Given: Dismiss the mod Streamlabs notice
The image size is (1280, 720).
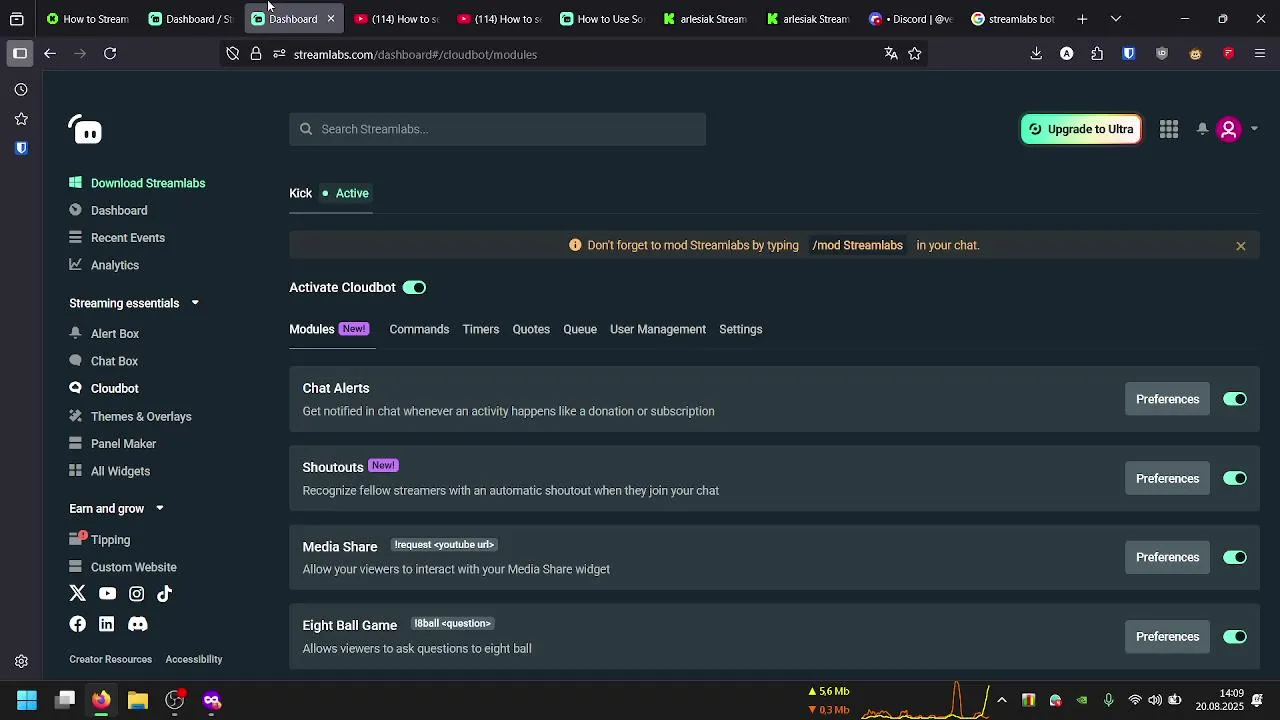Looking at the screenshot, I should (x=1241, y=246).
